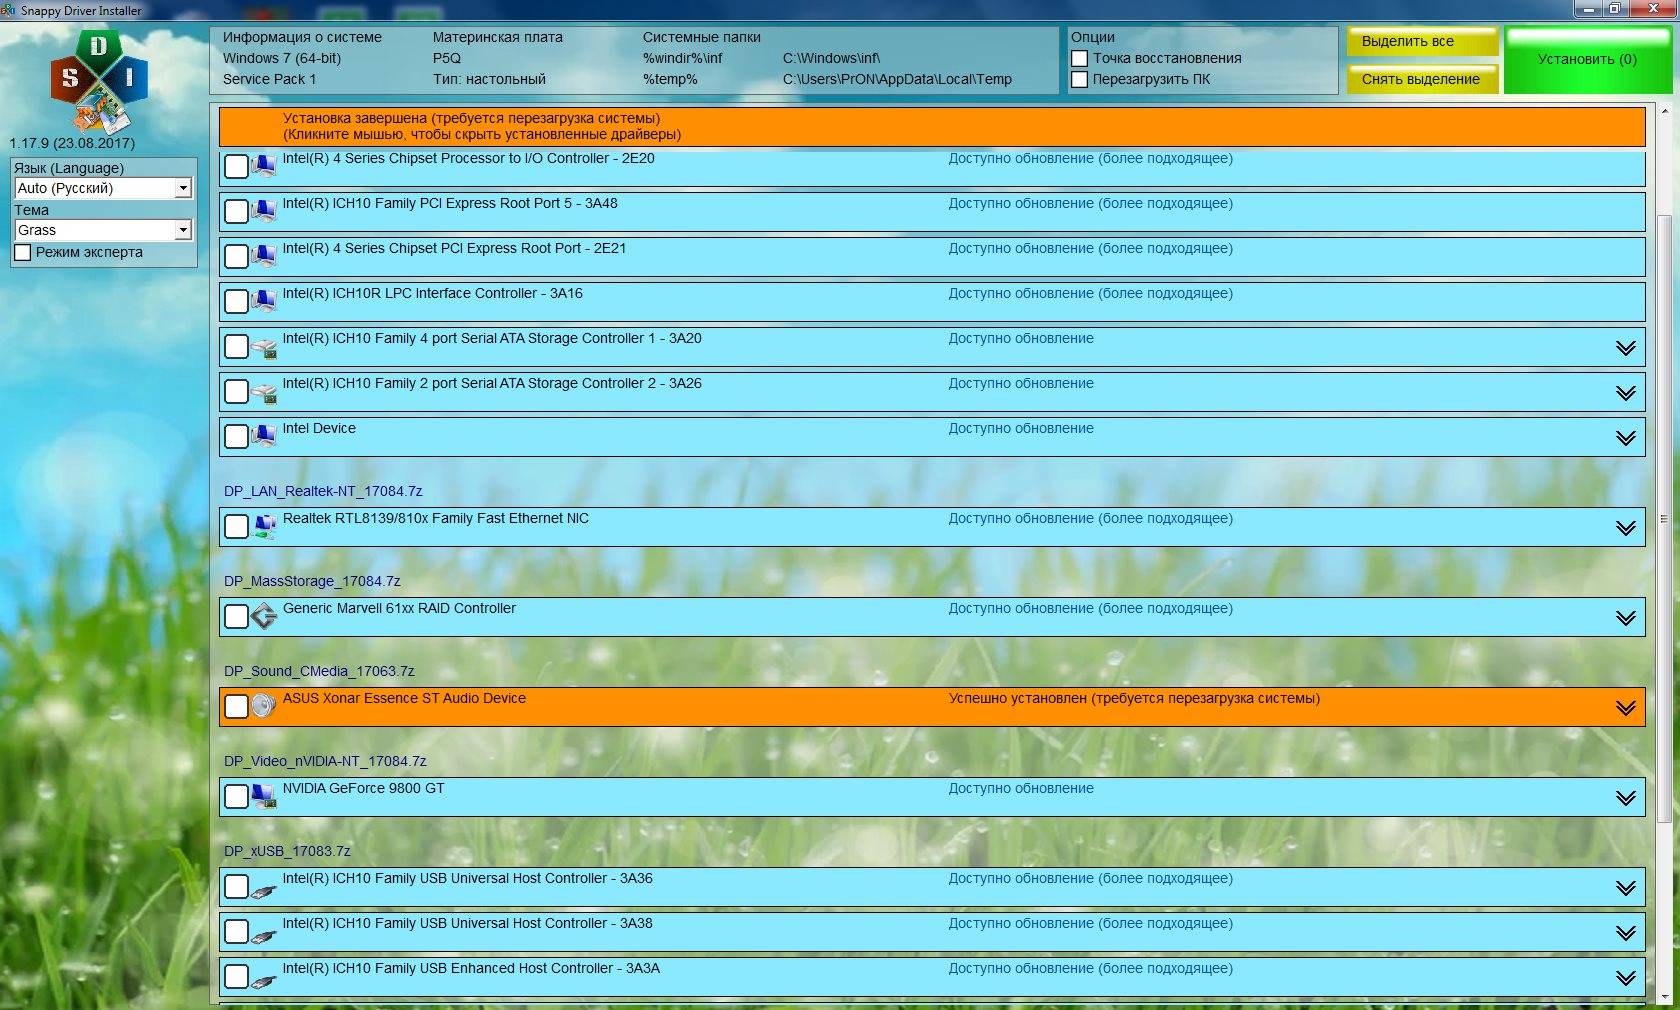
Task: Click the Выделить все button
Action: (1422, 42)
